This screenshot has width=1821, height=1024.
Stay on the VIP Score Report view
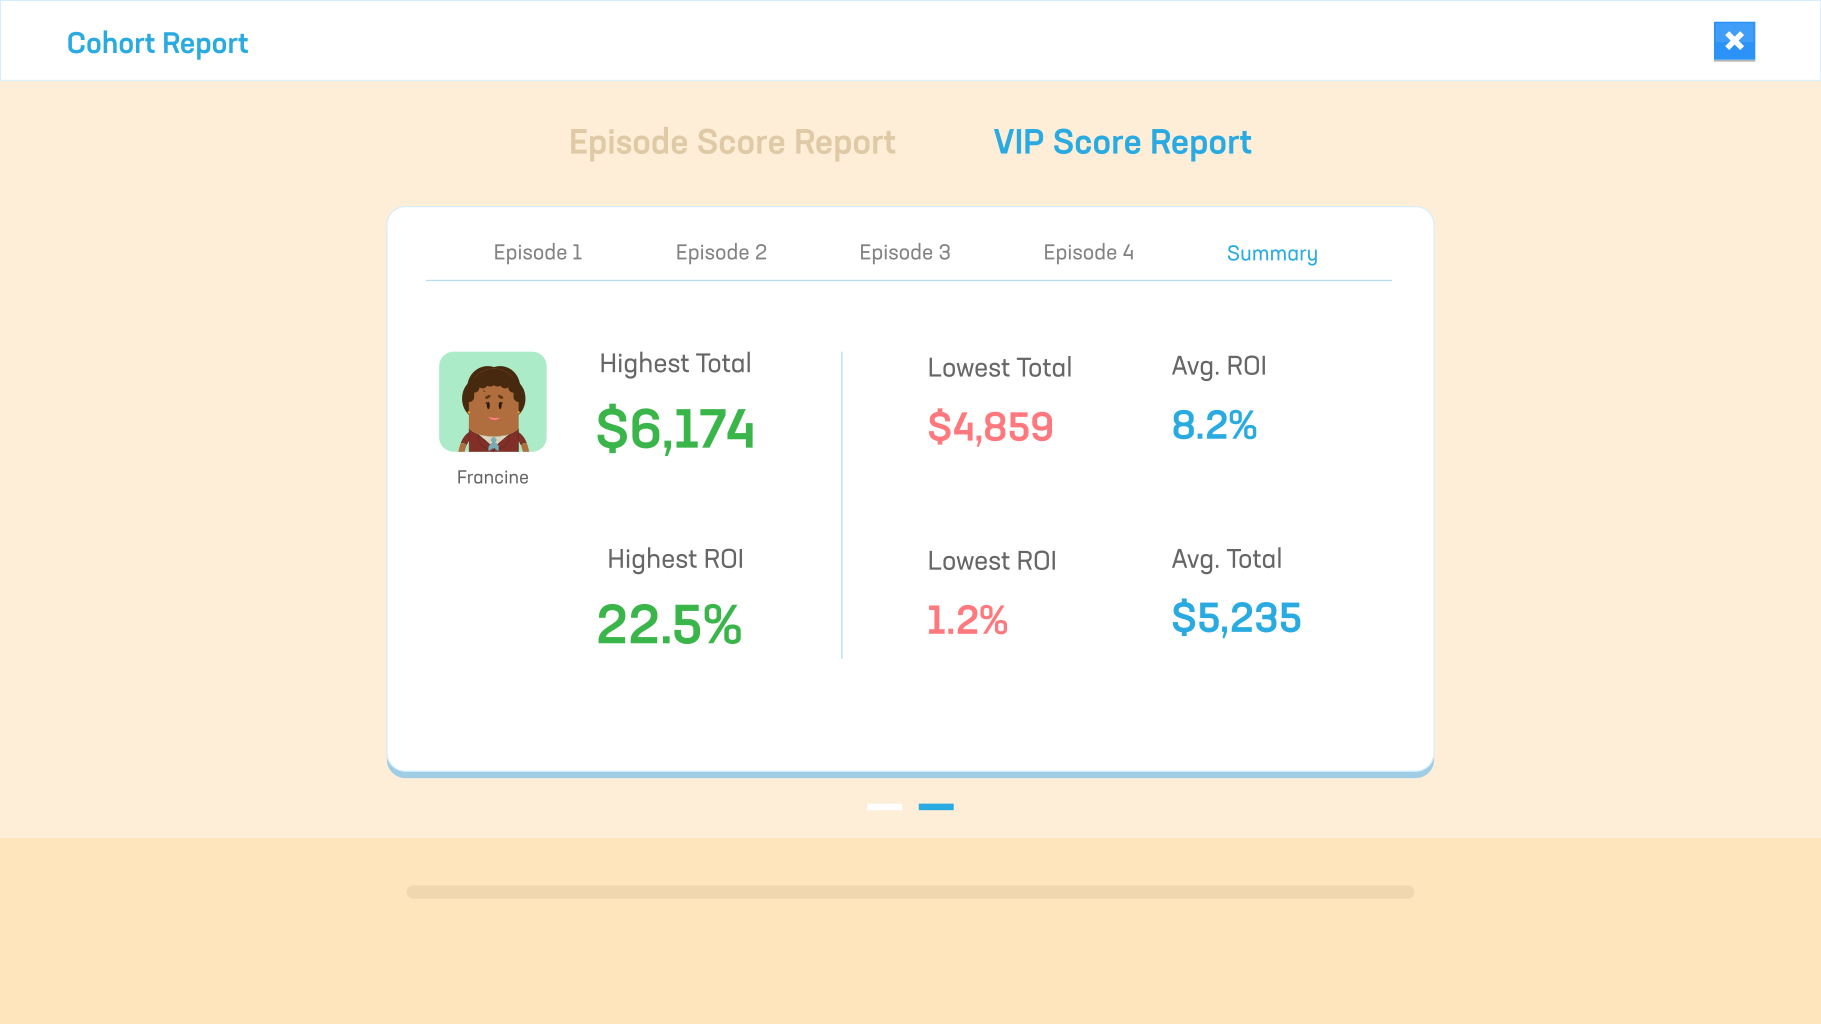(x=1122, y=142)
